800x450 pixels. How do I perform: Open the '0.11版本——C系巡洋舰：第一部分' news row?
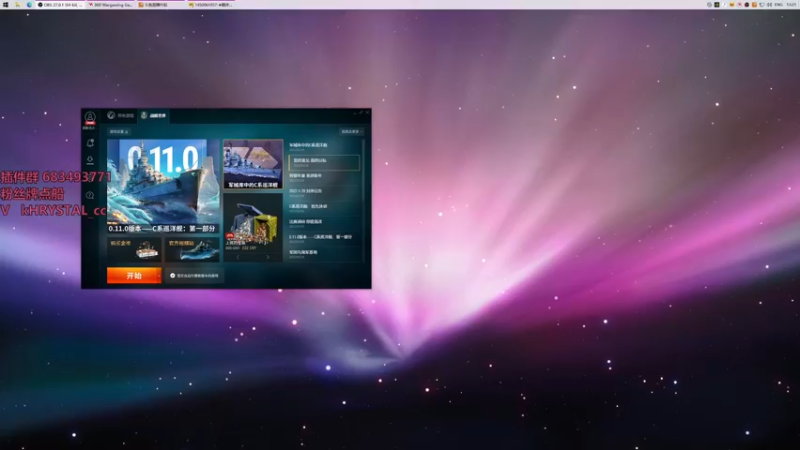coord(324,239)
